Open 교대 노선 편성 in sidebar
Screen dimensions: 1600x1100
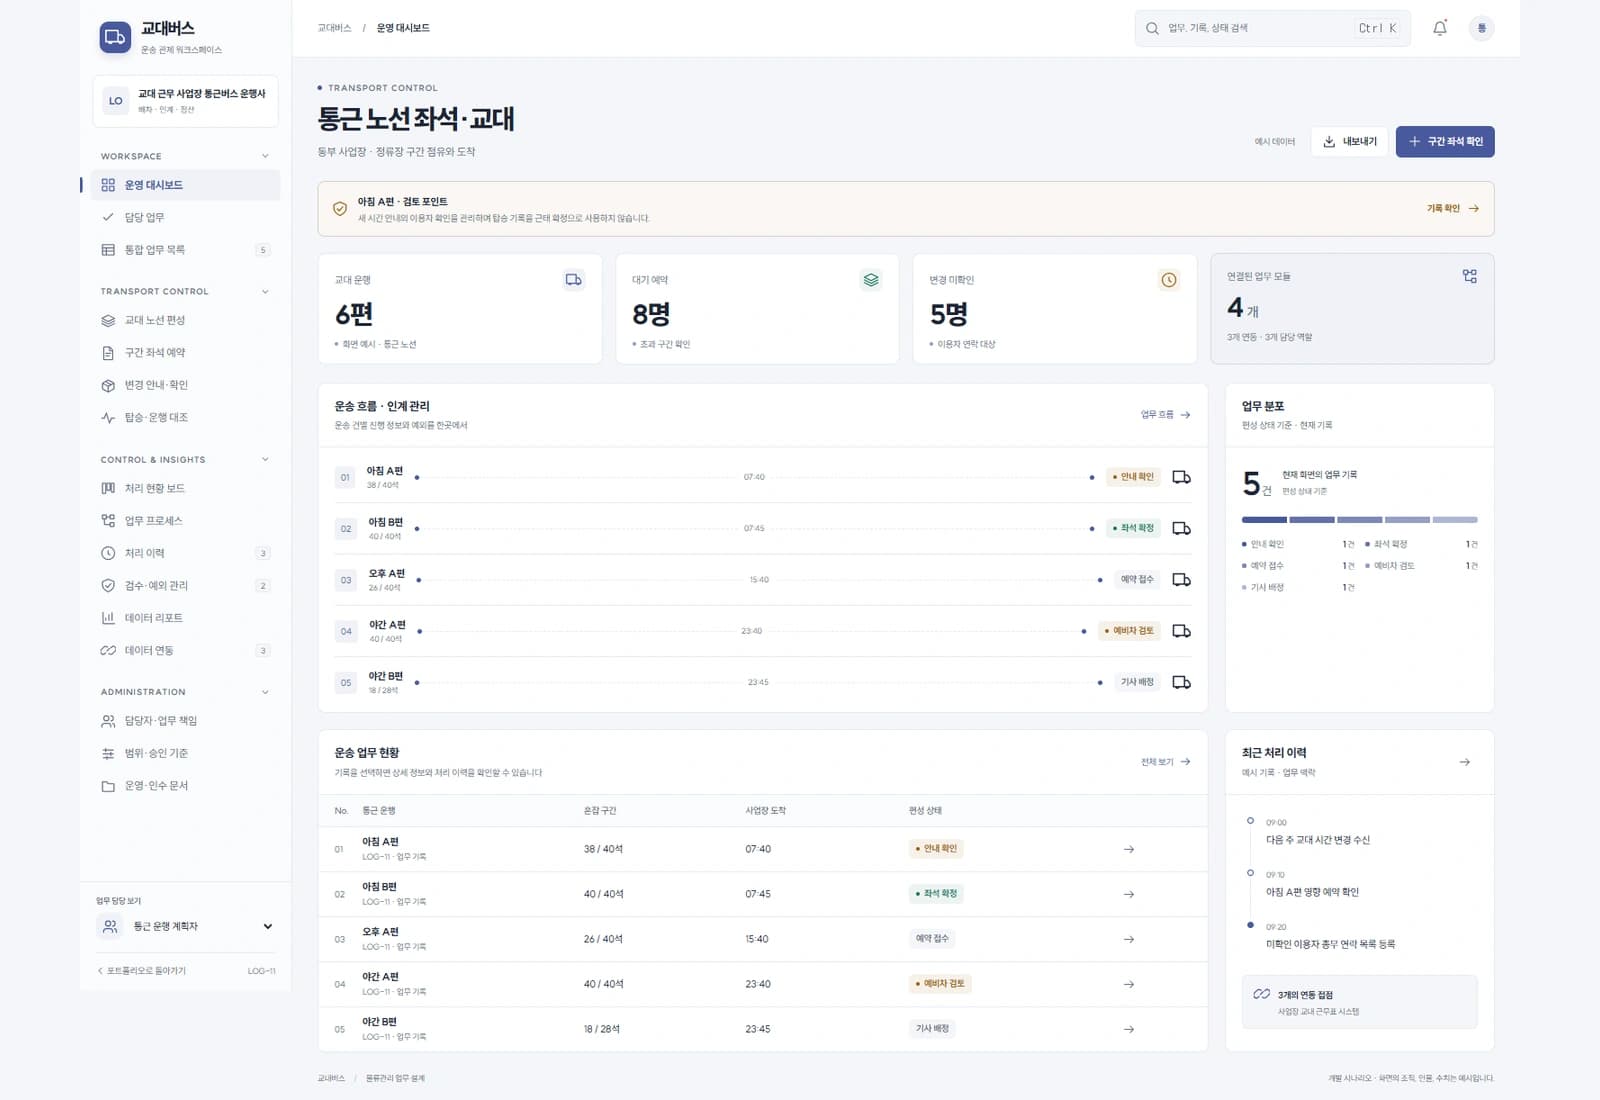point(185,320)
